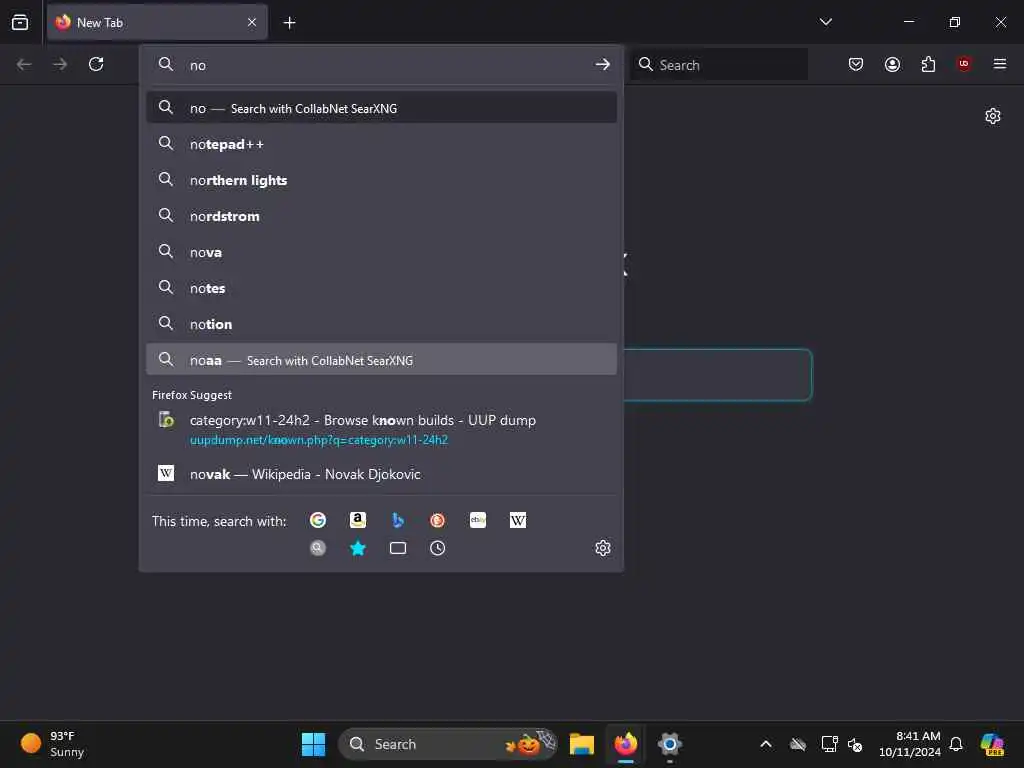Focus the toolbar Search box
1024x768 pixels.
(x=719, y=65)
